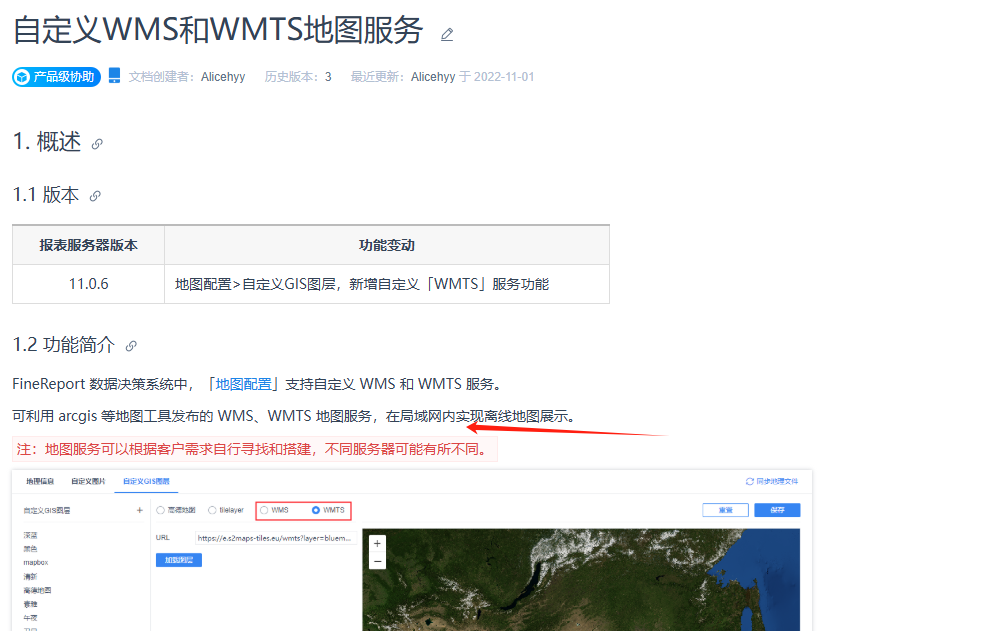Viewport: 995px width, 631px height.
Task: Click the 产品级协助 badge
Action: 56,77
